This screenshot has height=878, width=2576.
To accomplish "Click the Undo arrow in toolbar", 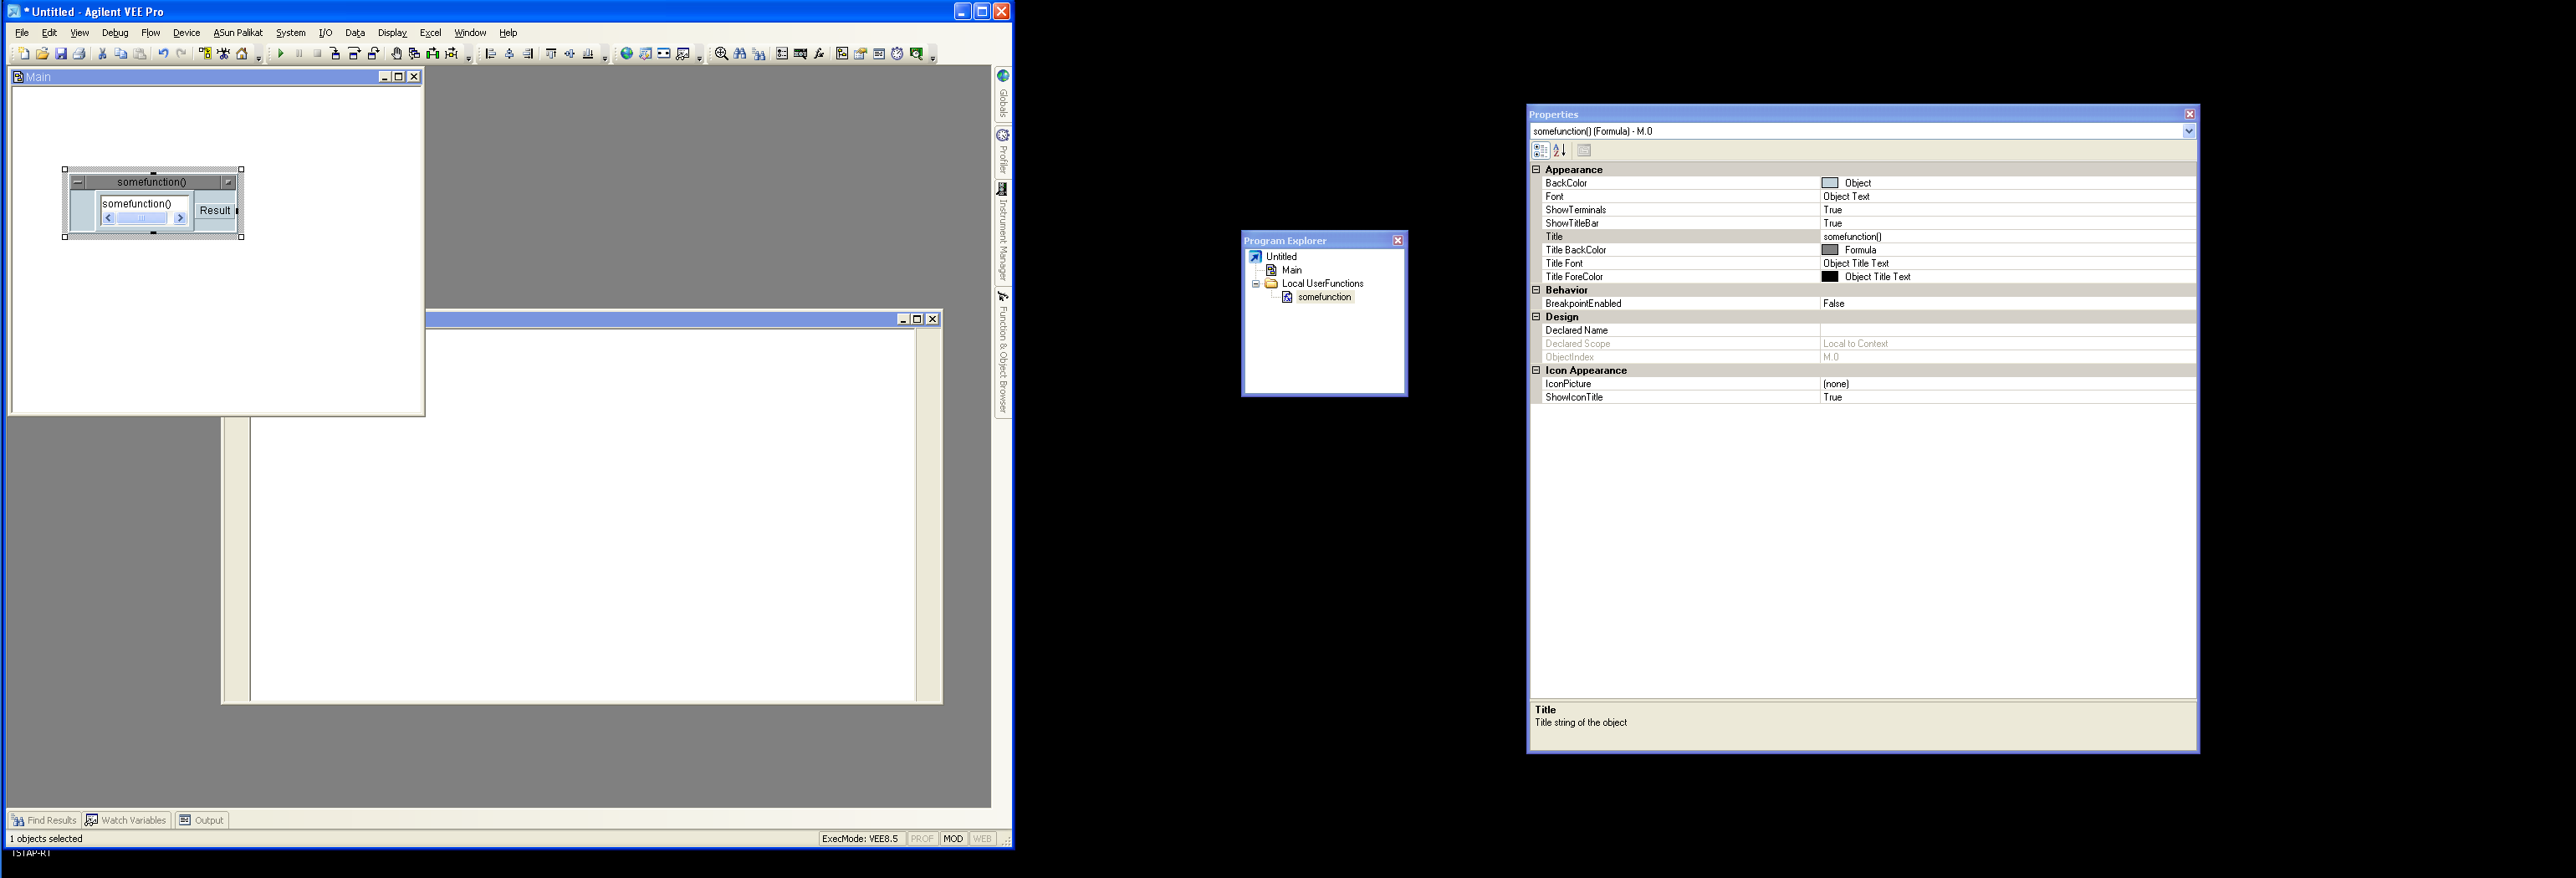I will [163, 54].
